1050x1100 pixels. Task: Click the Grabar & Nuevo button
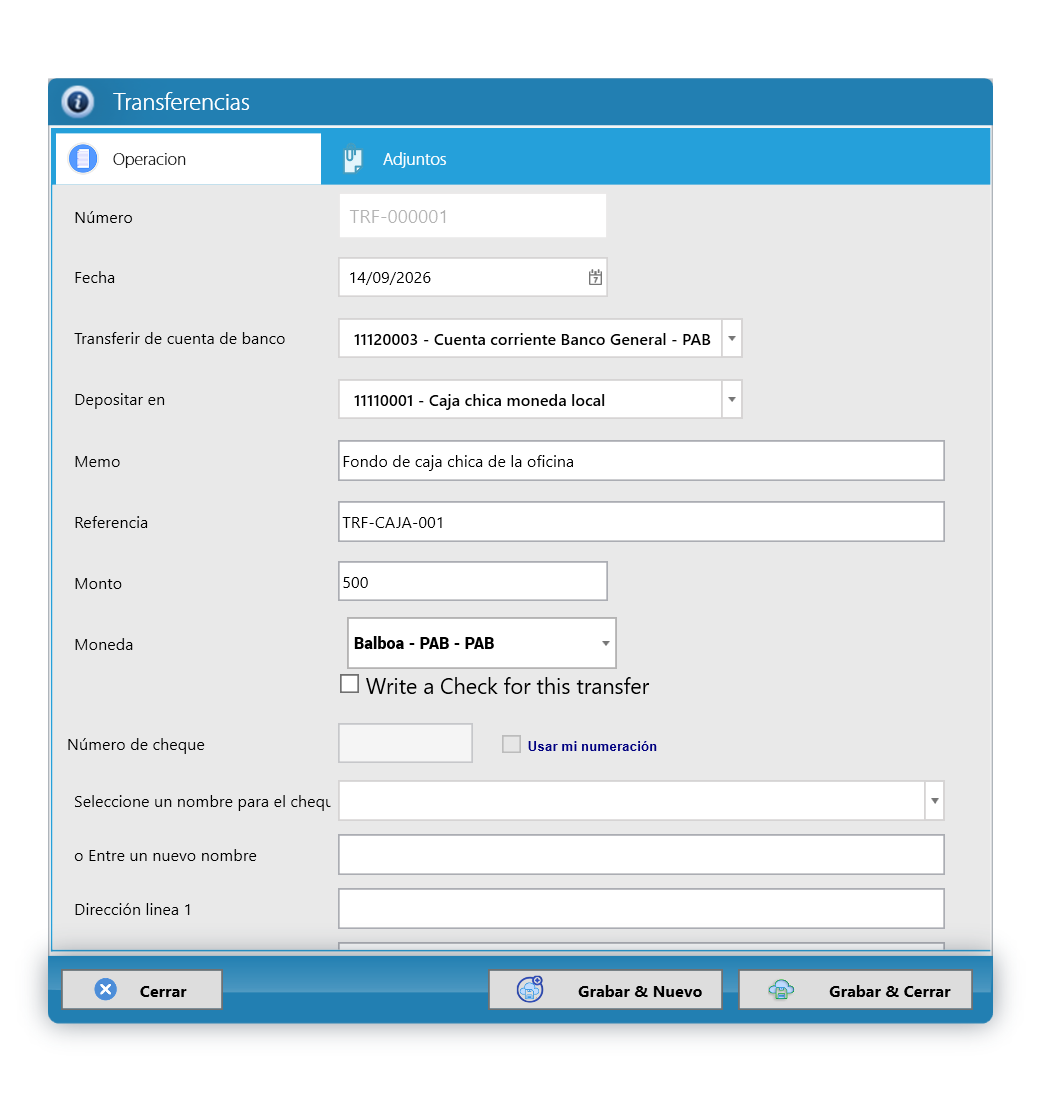tap(605, 990)
